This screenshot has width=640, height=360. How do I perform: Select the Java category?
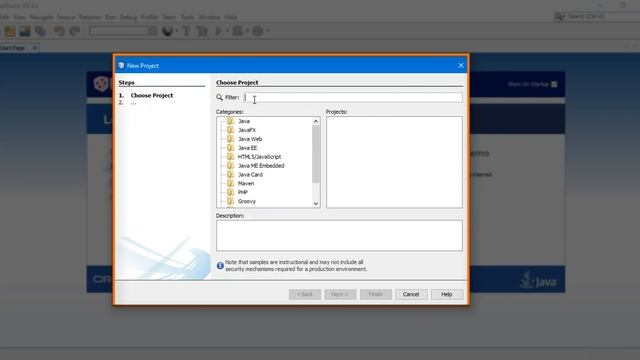pos(244,121)
